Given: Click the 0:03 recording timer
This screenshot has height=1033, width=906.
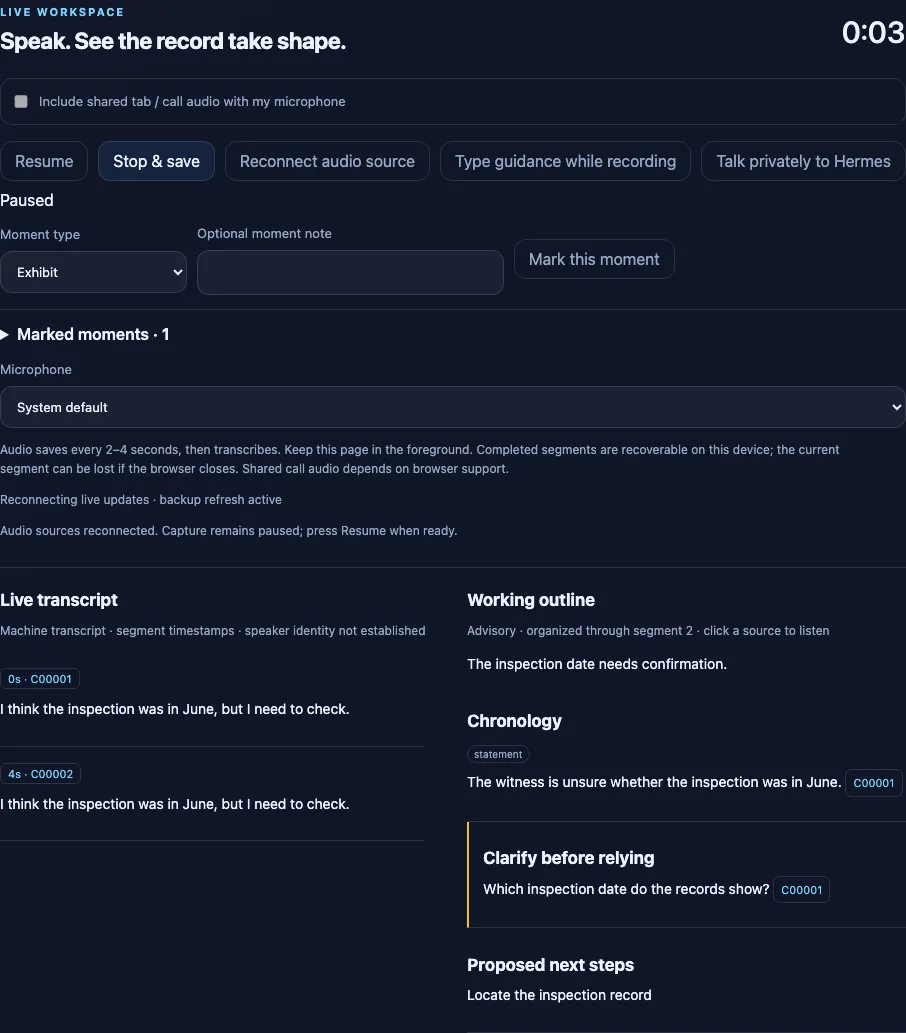Looking at the screenshot, I should click(873, 32).
